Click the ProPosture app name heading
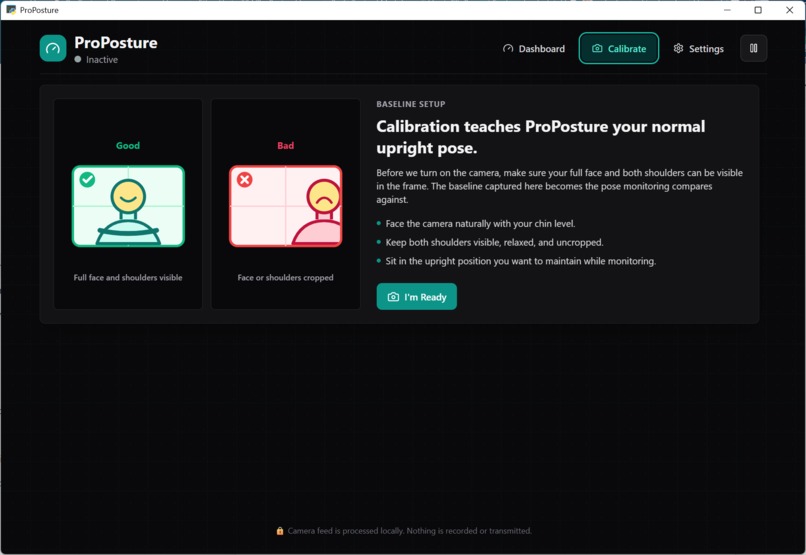The image size is (806, 555). coord(116,43)
